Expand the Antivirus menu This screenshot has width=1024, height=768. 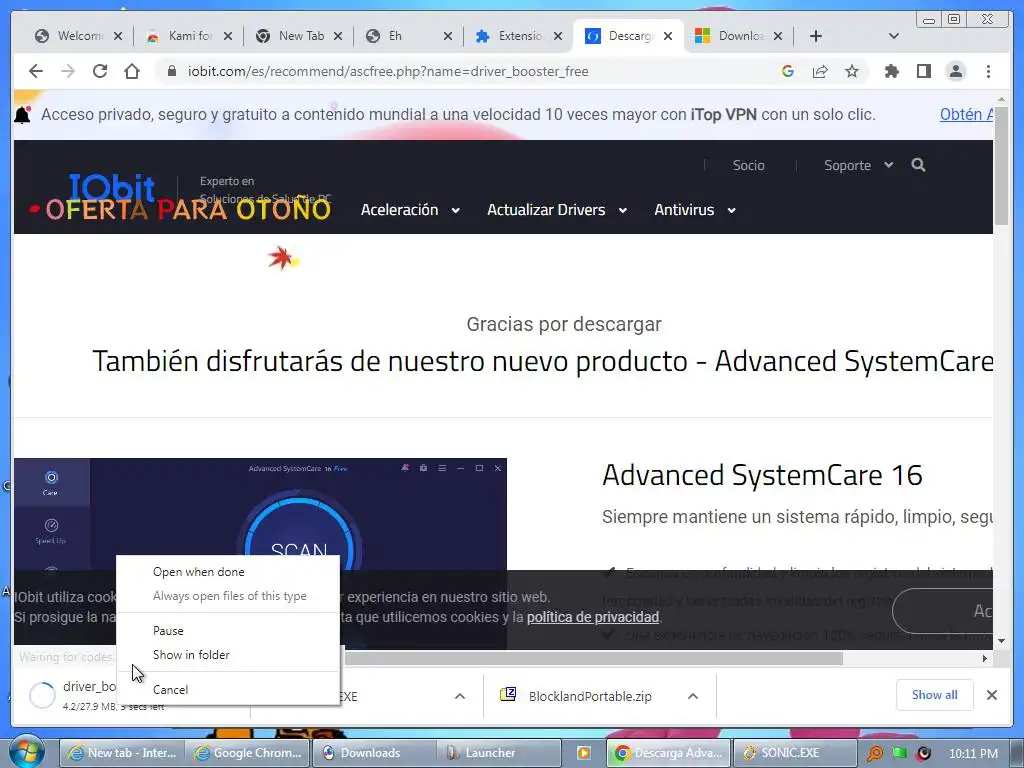695,210
